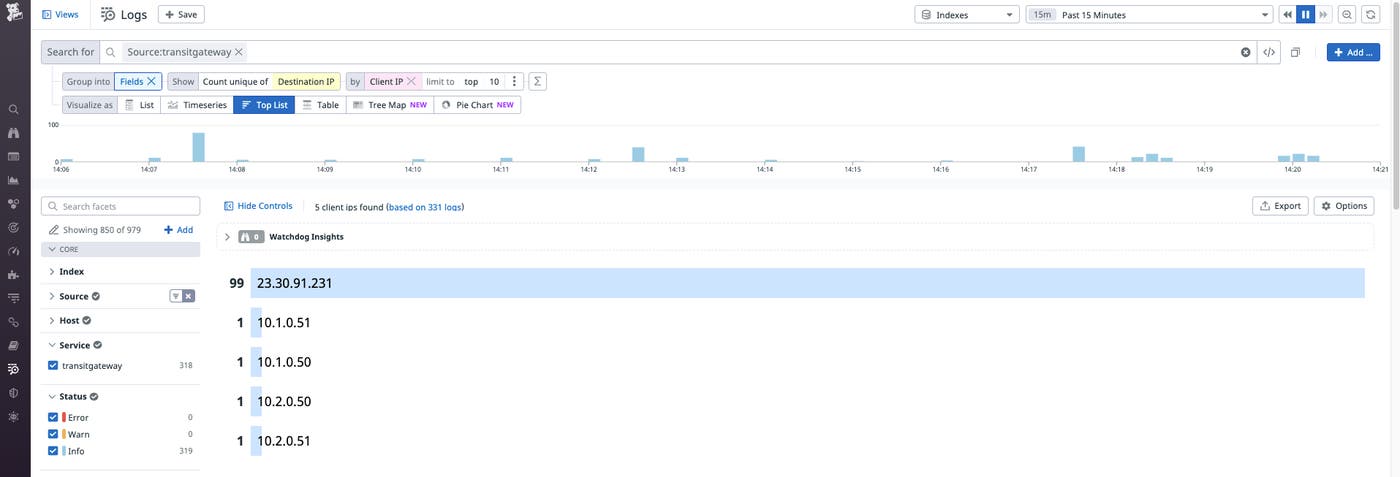Refresh the log results
The width and height of the screenshot is (1400, 477).
click(x=1371, y=15)
